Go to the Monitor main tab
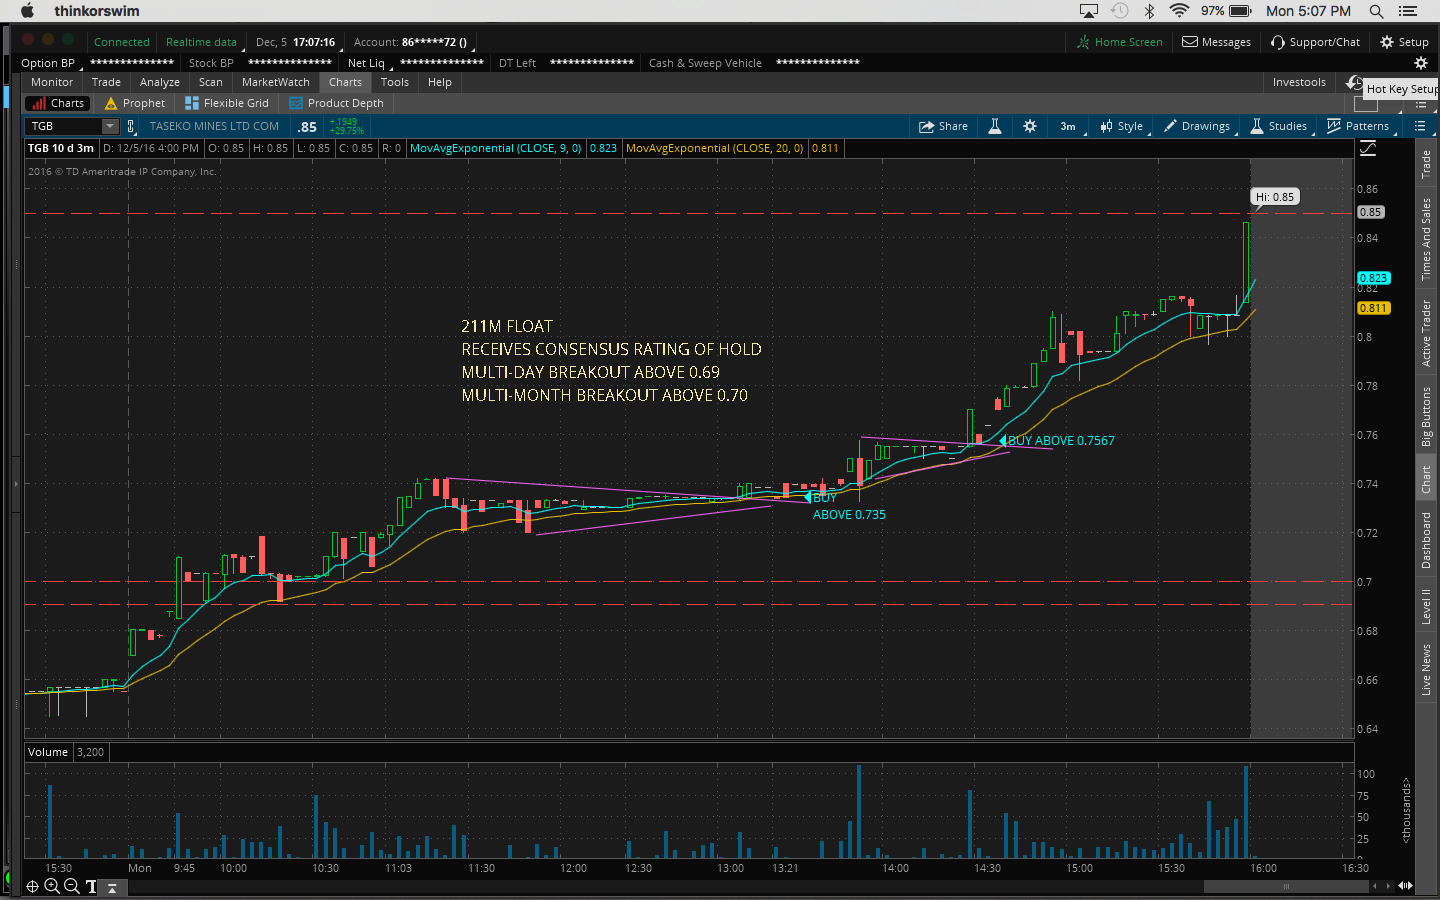 pyautogui.click(x=52, y=82)
